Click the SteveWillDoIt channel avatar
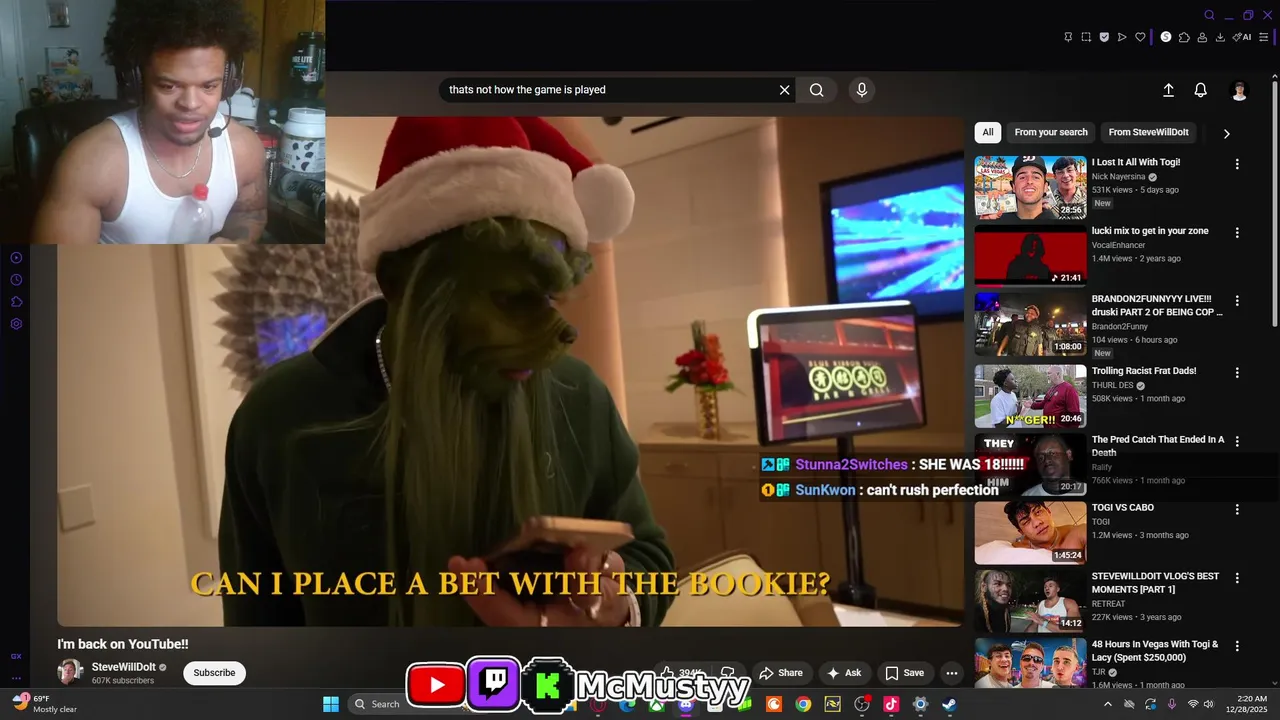This screenshot has height=720, width=1280. (69, 672)
